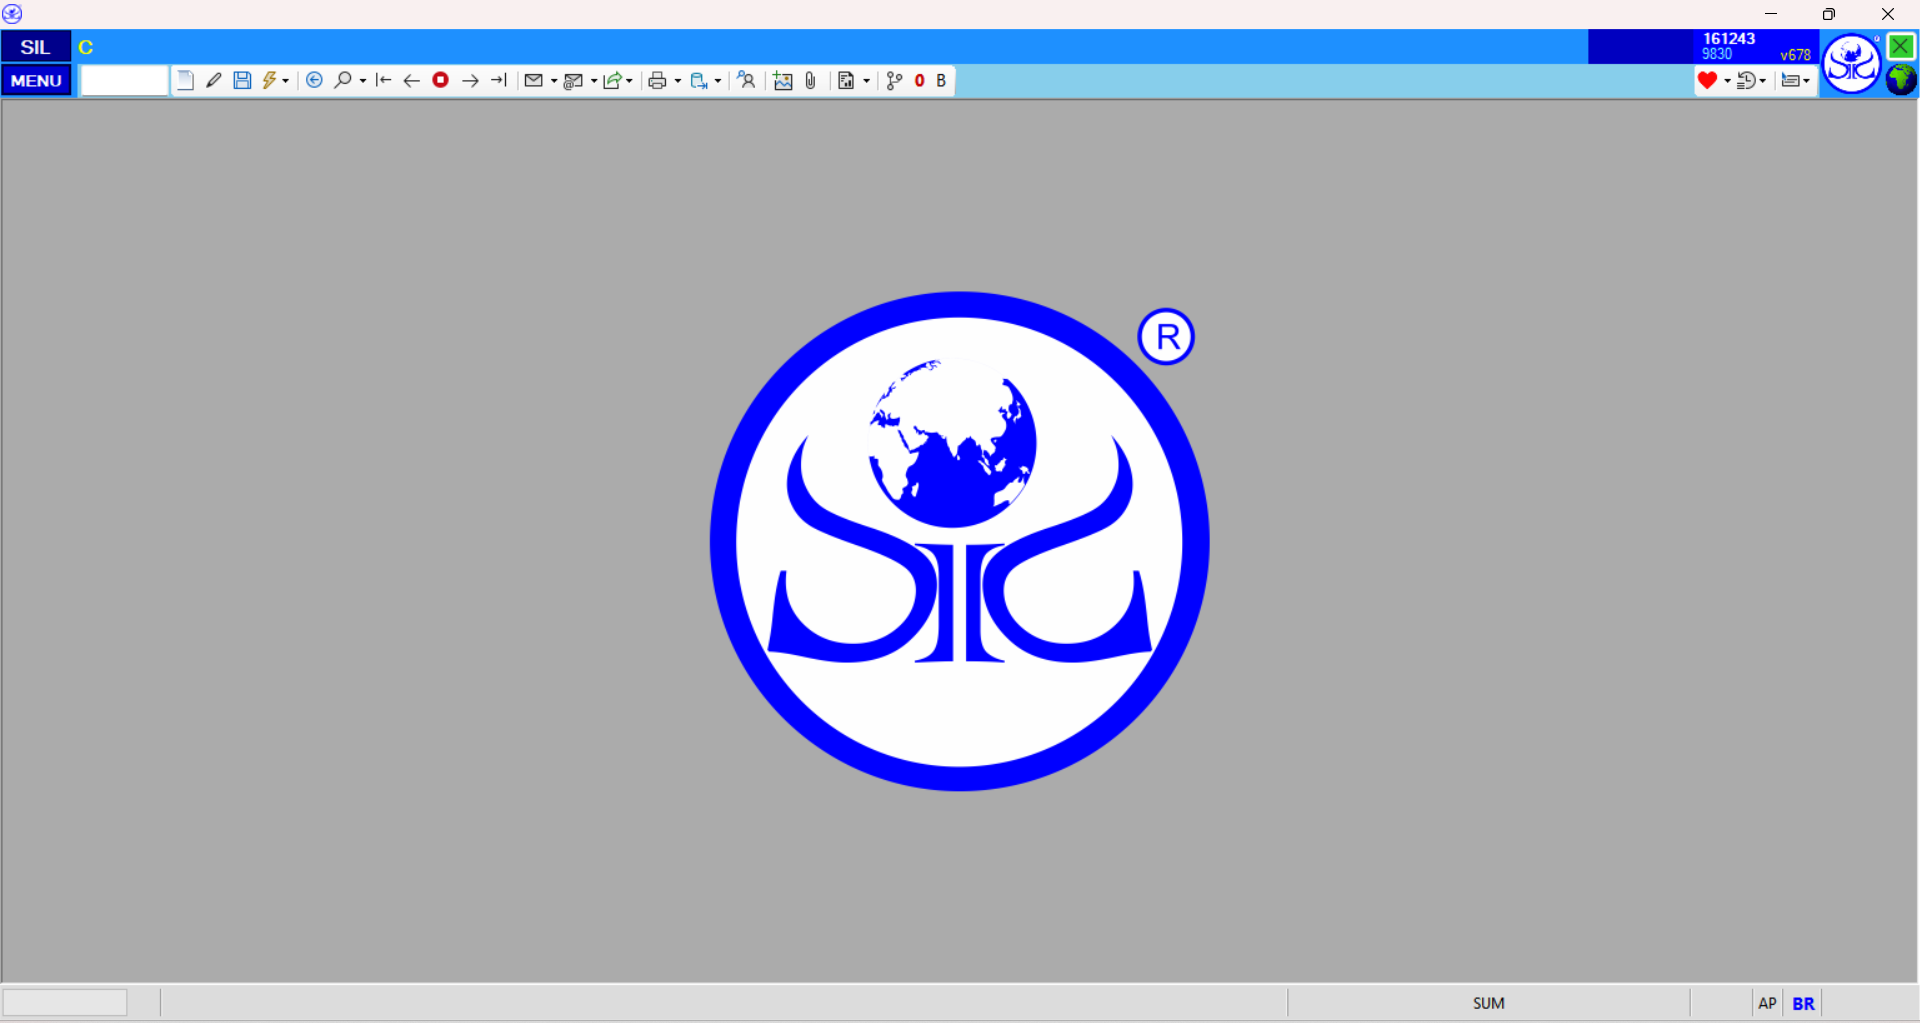
Task: Click the SUM status bar entry
Action: point(1489,1003)
